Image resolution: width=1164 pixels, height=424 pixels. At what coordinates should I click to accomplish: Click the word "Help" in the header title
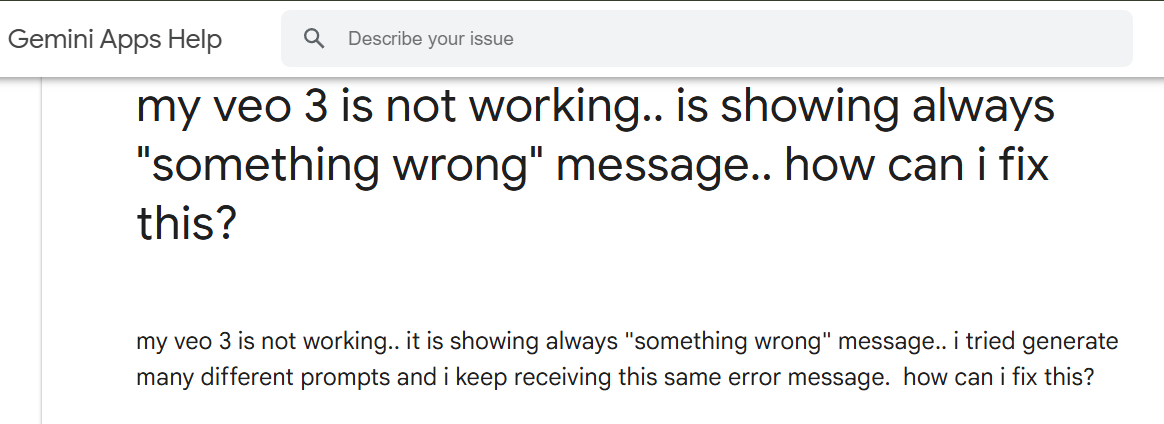click(x=195, y=39)
